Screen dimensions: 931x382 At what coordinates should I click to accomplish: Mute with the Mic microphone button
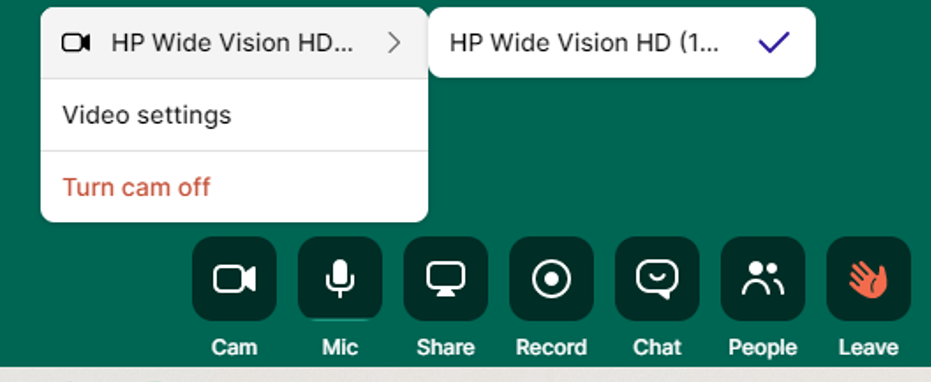point(340,279)
